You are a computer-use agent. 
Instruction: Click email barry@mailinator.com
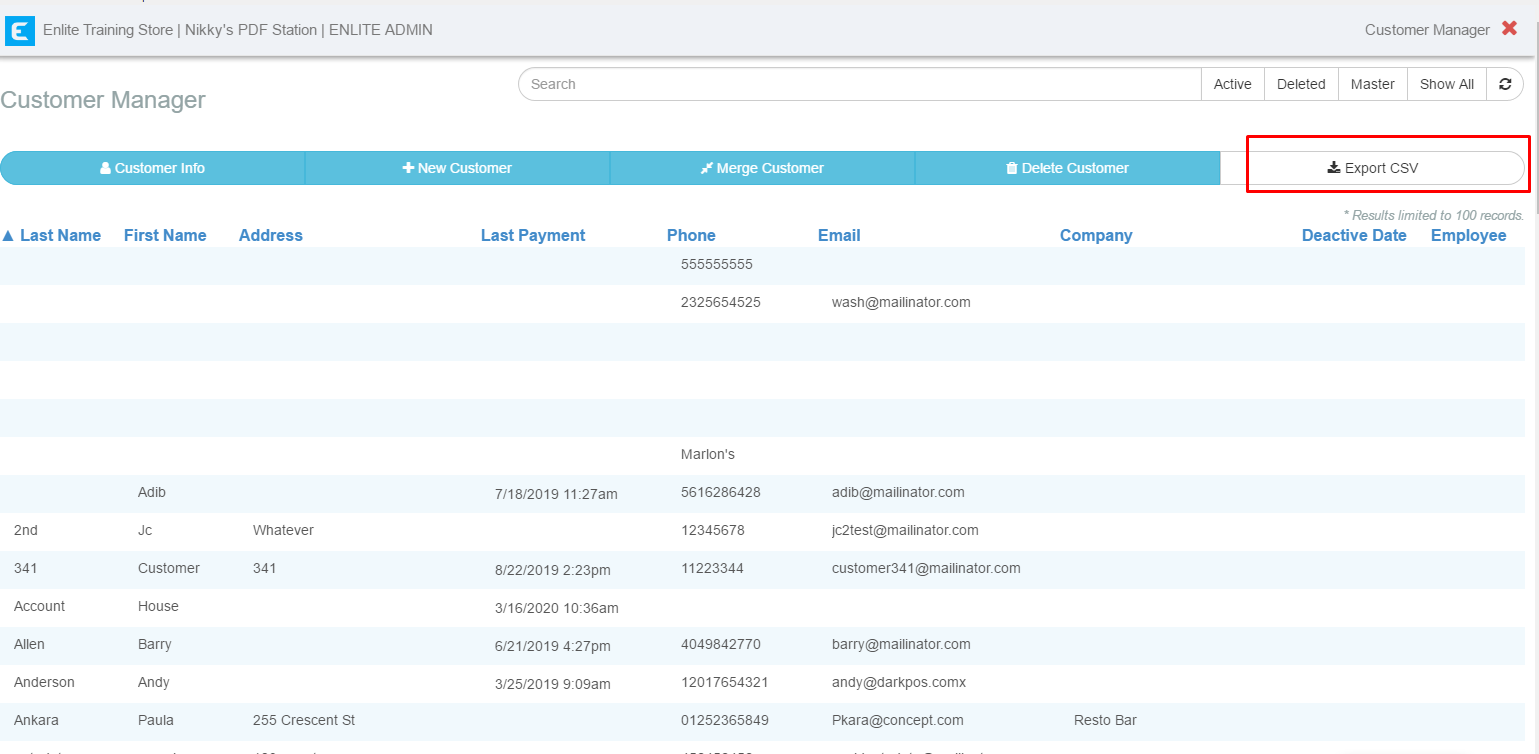[901, 644]
